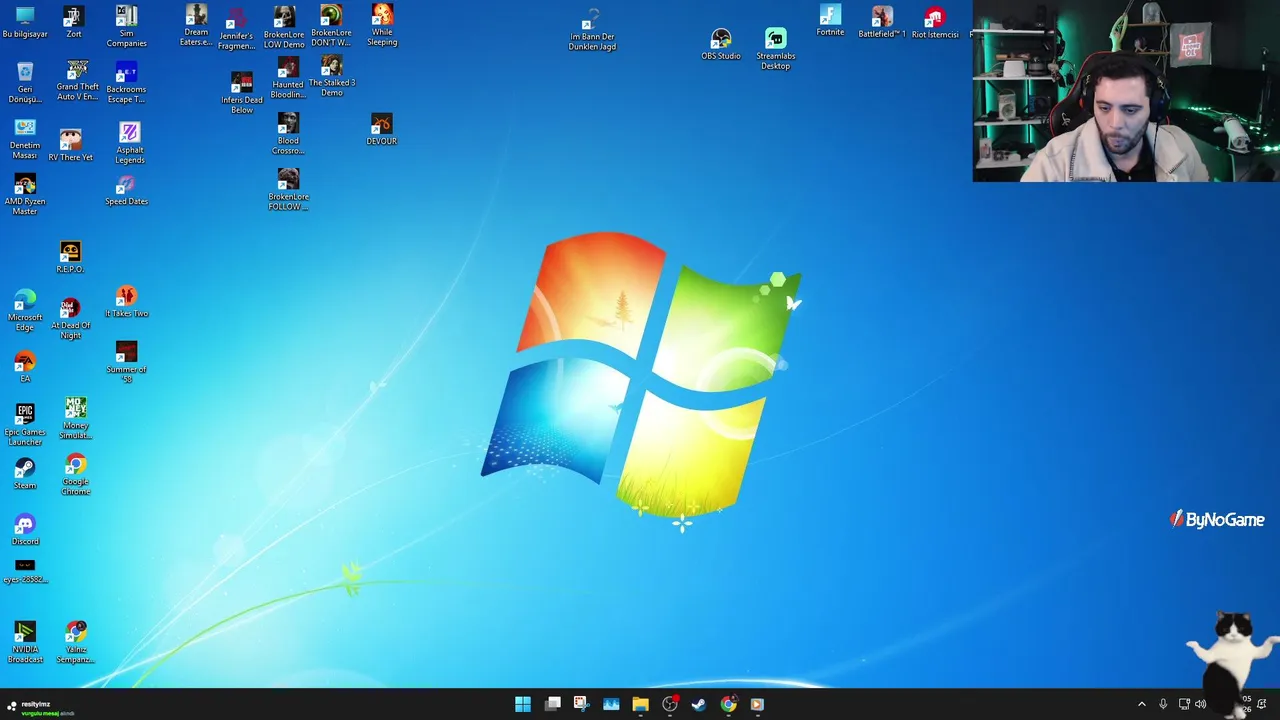Launch BrokenLore LOW Demo shortcut

coord(284,27)
